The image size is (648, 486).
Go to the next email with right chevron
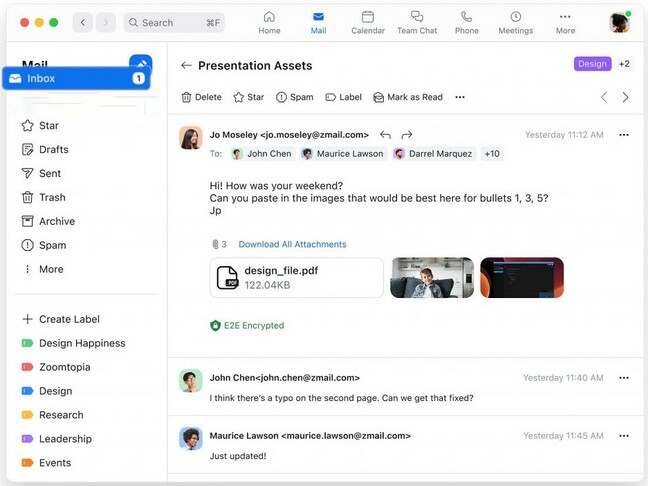[x=625, y=98]
